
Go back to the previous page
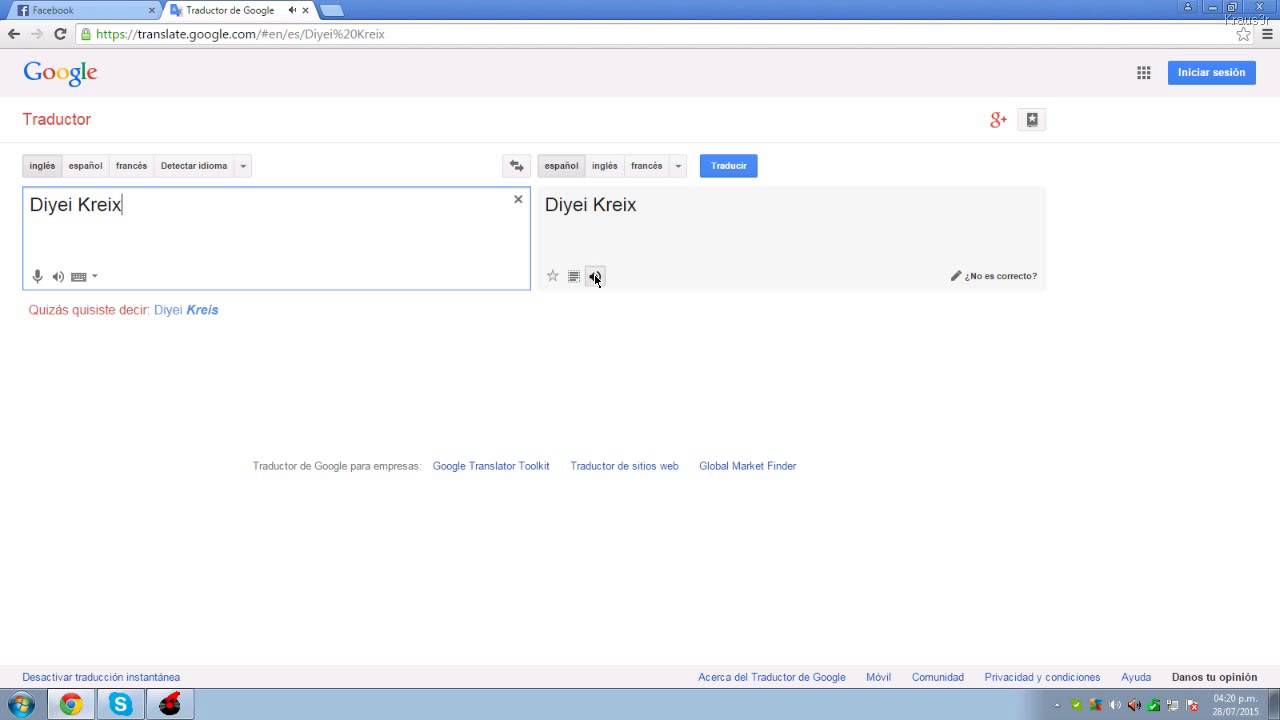pos(14,34)
